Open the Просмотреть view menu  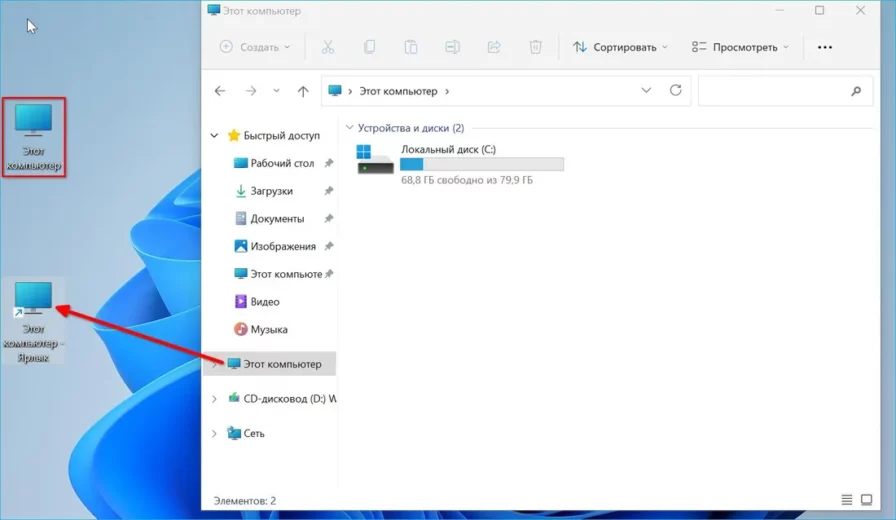click(x=740, y=47)
